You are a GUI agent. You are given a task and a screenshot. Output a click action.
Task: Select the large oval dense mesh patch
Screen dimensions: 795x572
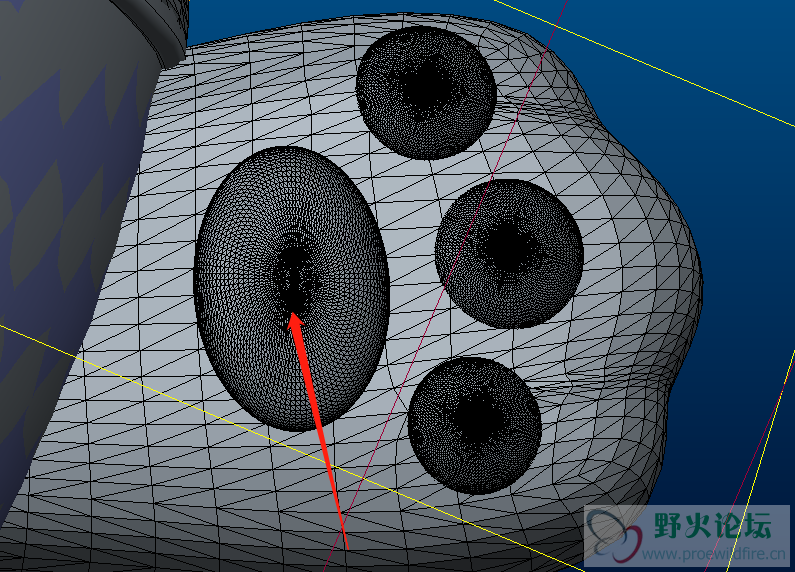tap(292, 289)
